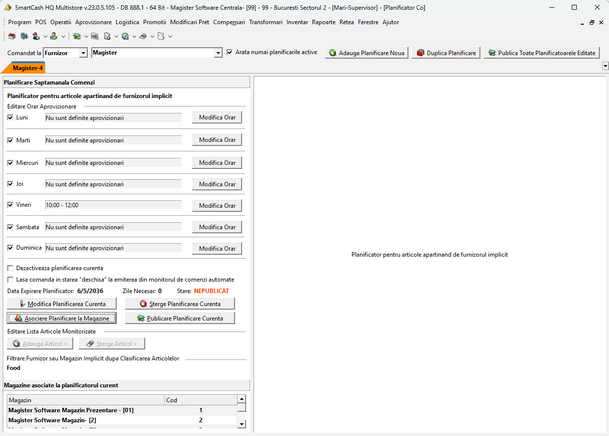
Task: Click Publica Toate Planificatoarele Editate button
Action: tap(542, 53)
